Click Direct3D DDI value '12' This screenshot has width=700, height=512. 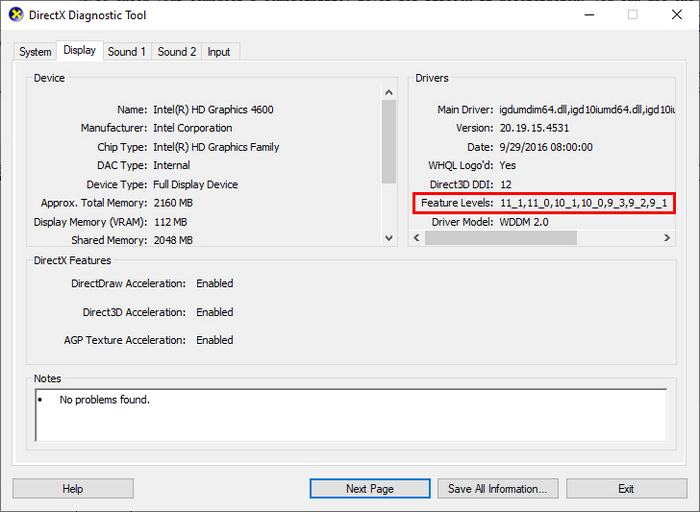pyautogui.click(x=506, y=184)
